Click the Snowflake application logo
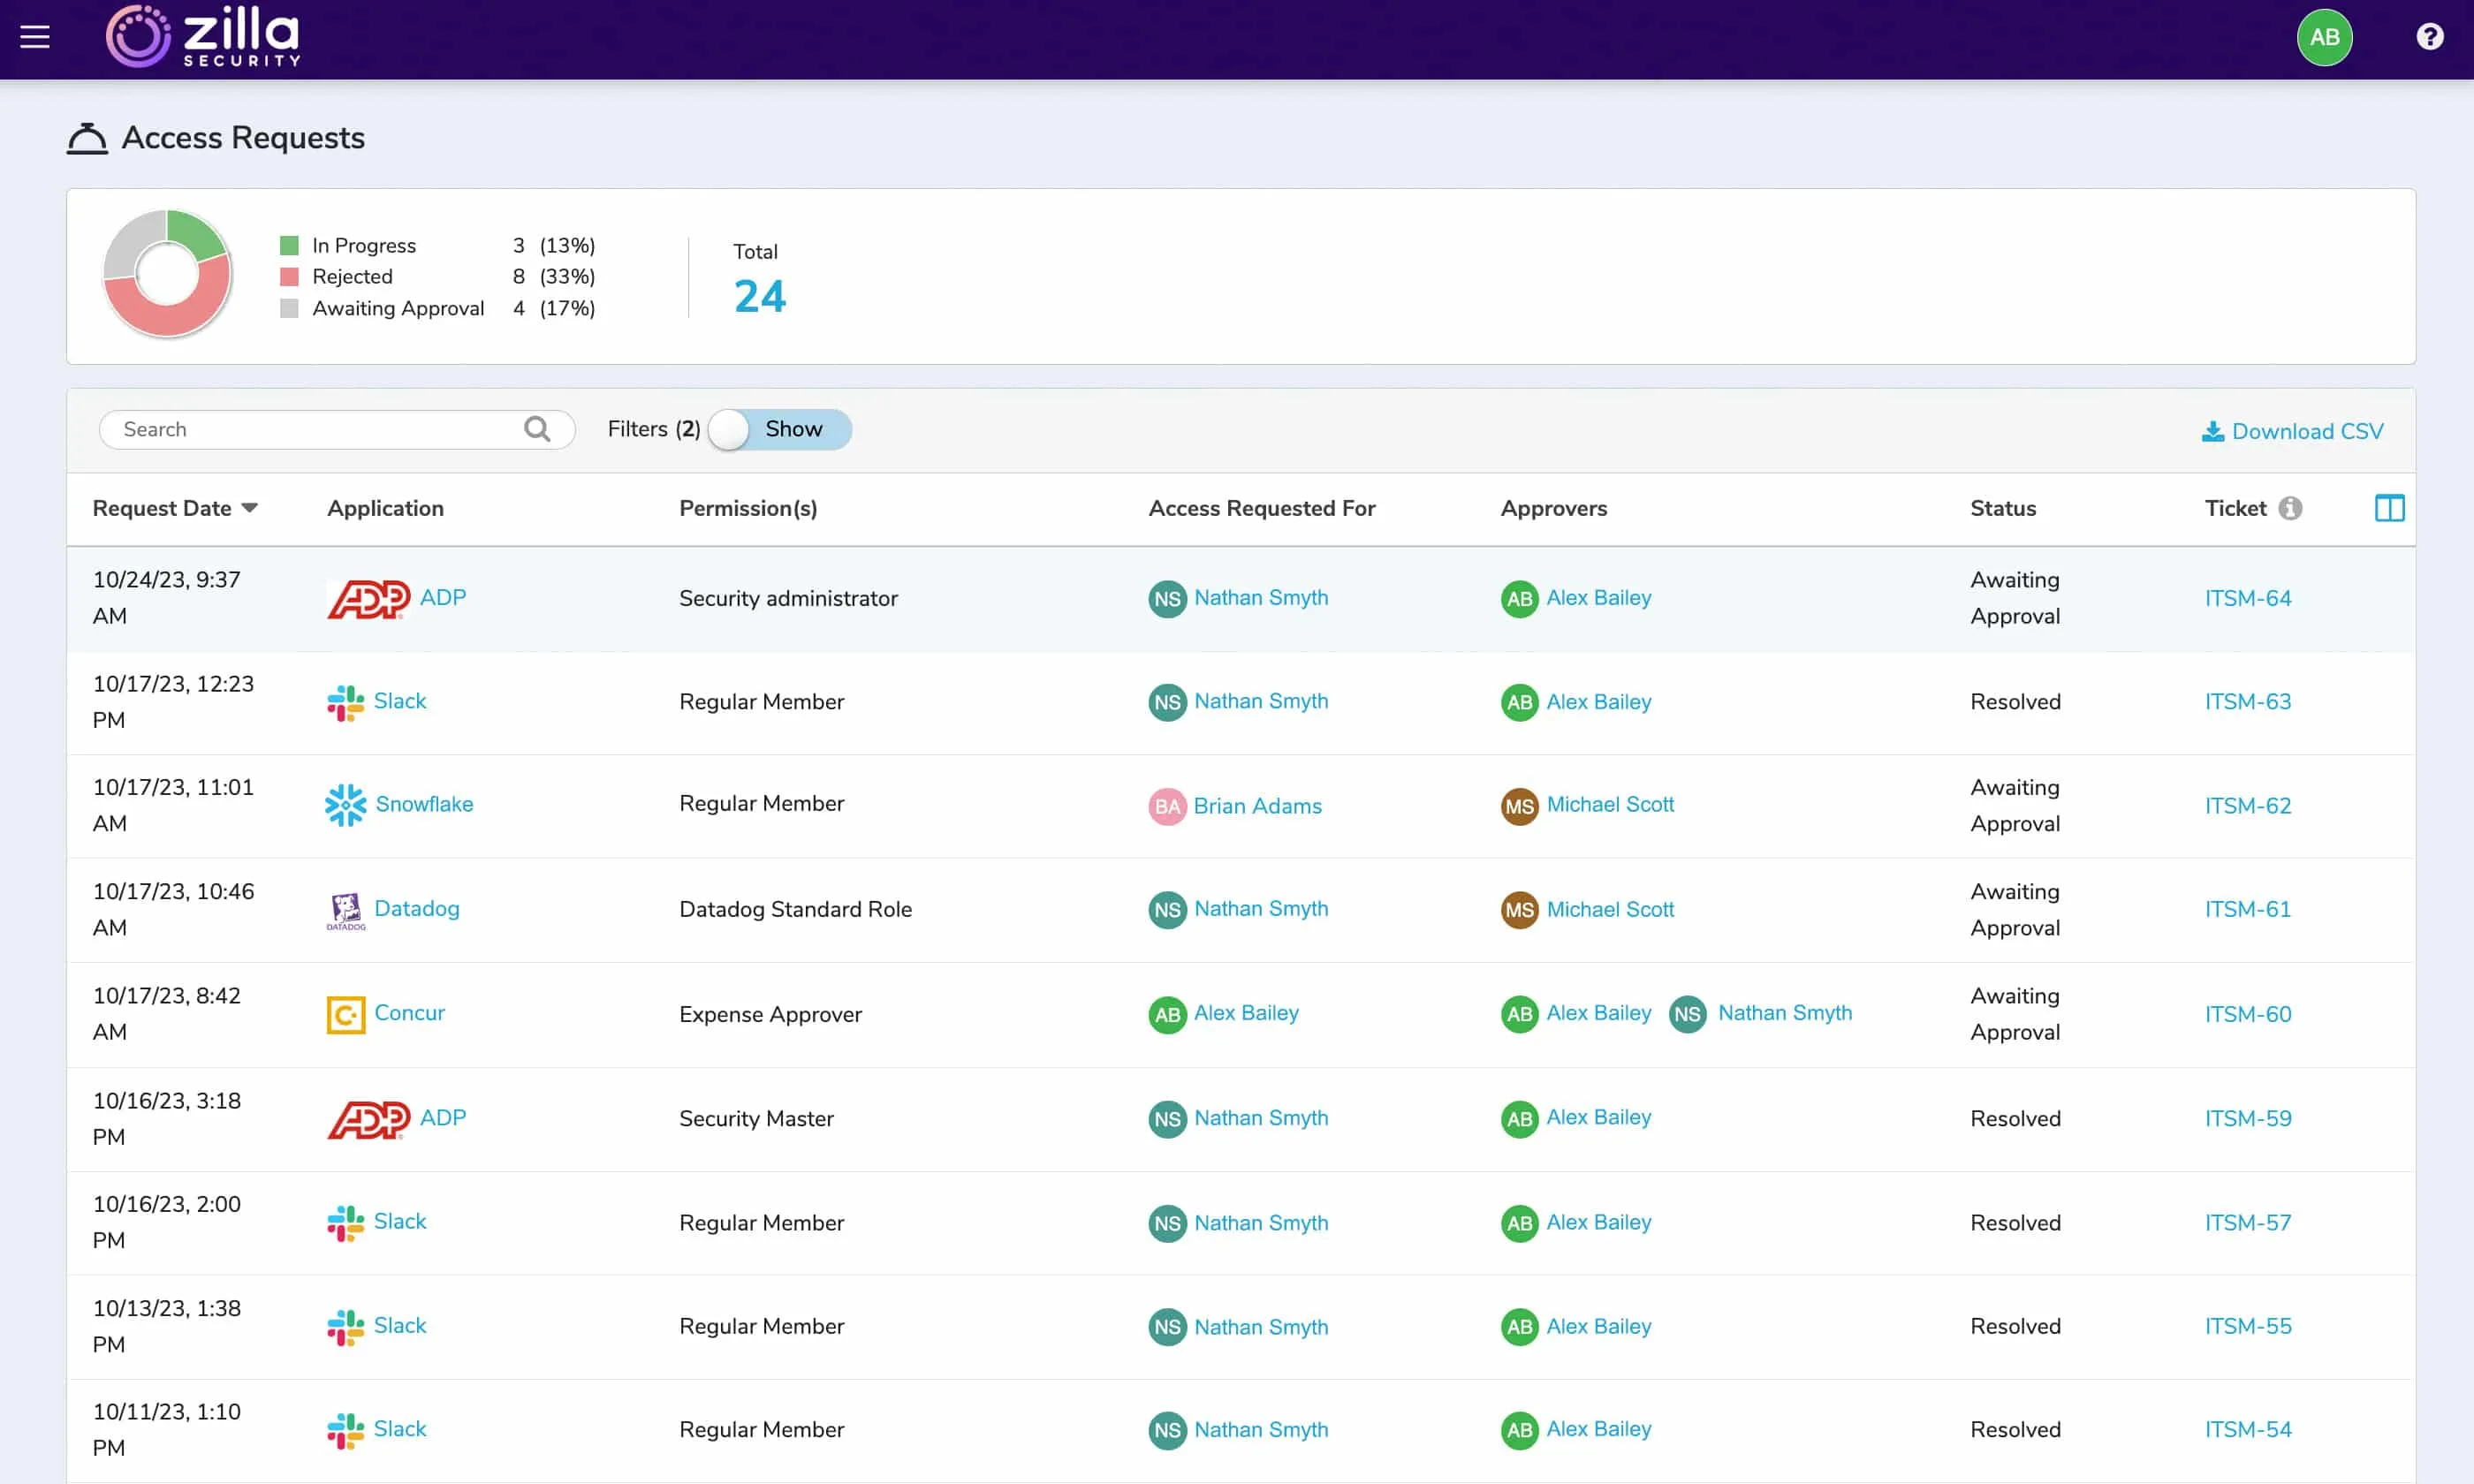 (345, 805)
